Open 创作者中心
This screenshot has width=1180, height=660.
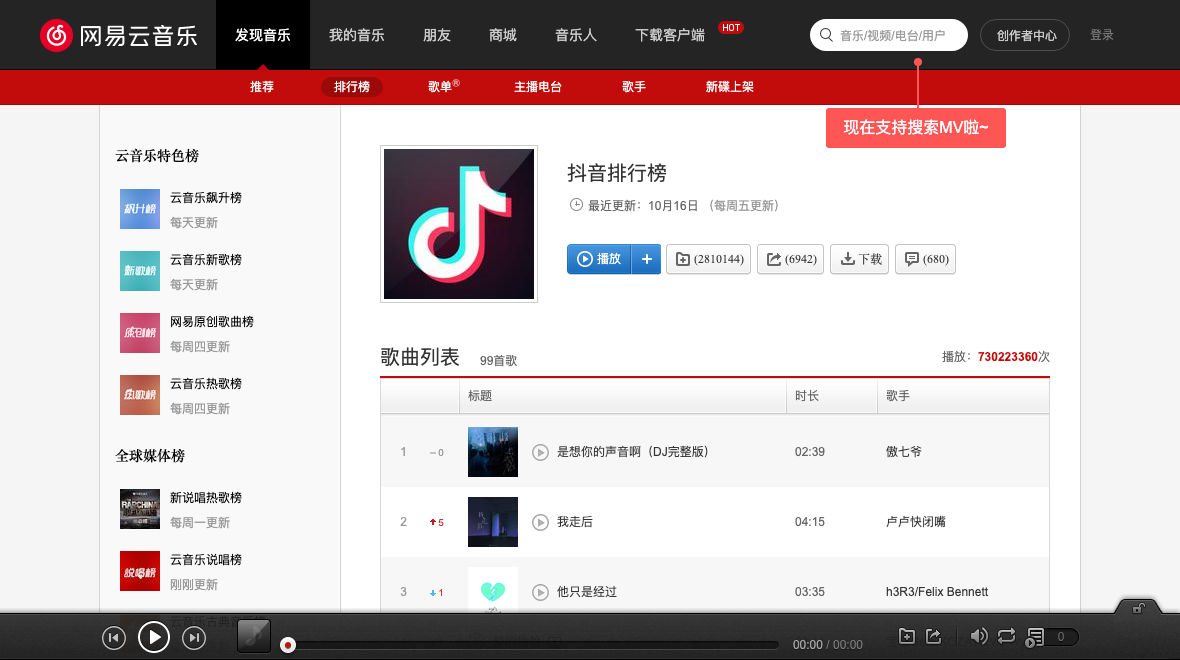pos(1025,35)
